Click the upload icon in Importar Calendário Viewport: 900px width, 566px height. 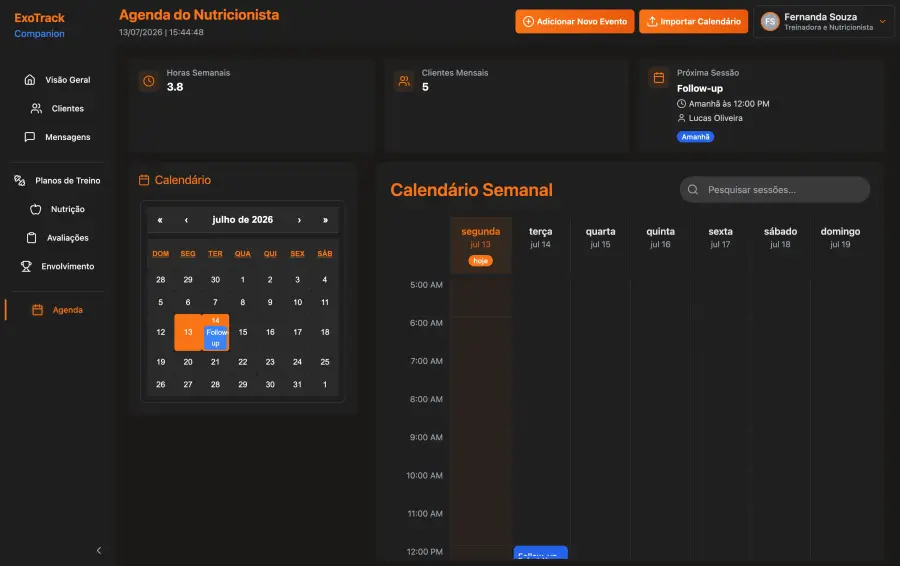tap(652, 21)
